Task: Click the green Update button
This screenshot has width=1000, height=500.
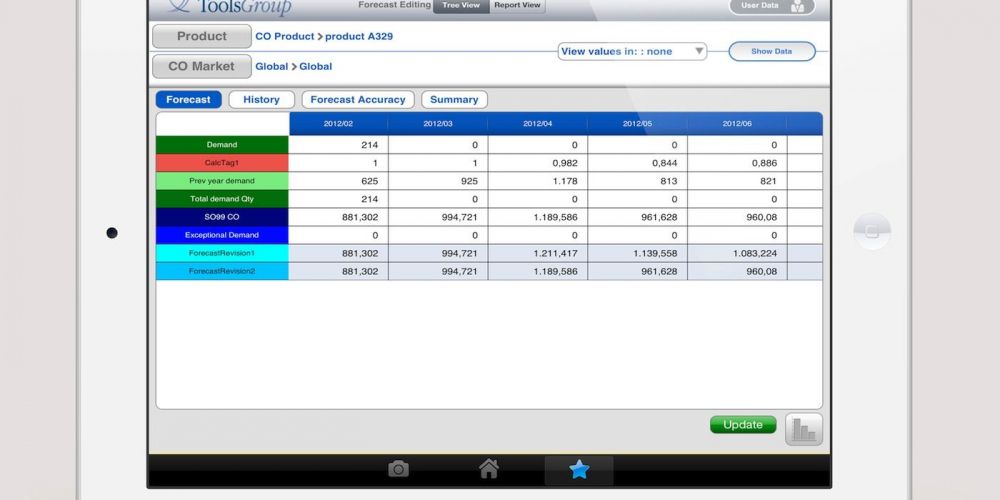Action: tap(743, 425)
